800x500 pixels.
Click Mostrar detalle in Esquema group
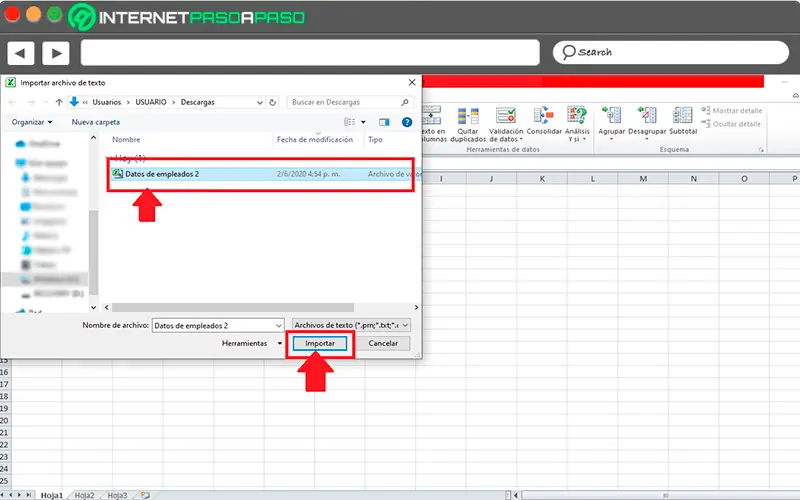[732, 111]
